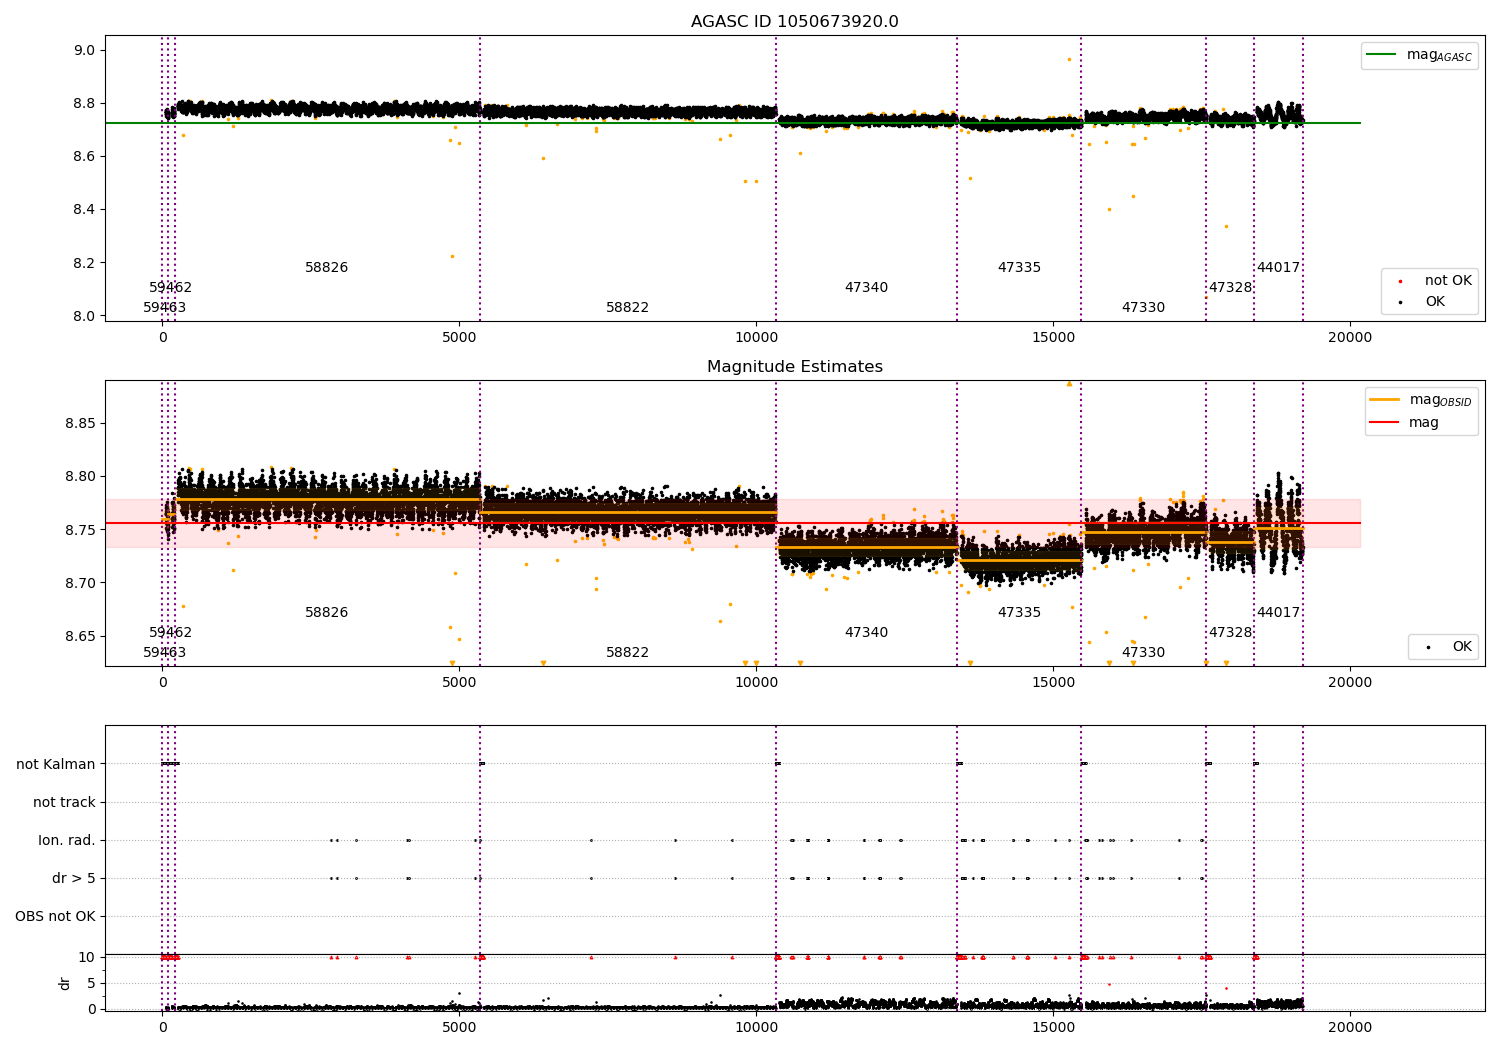Click obsid label 47340 in the top plot
Viewport: 1500px width, 1050px height.
[866, 288]
